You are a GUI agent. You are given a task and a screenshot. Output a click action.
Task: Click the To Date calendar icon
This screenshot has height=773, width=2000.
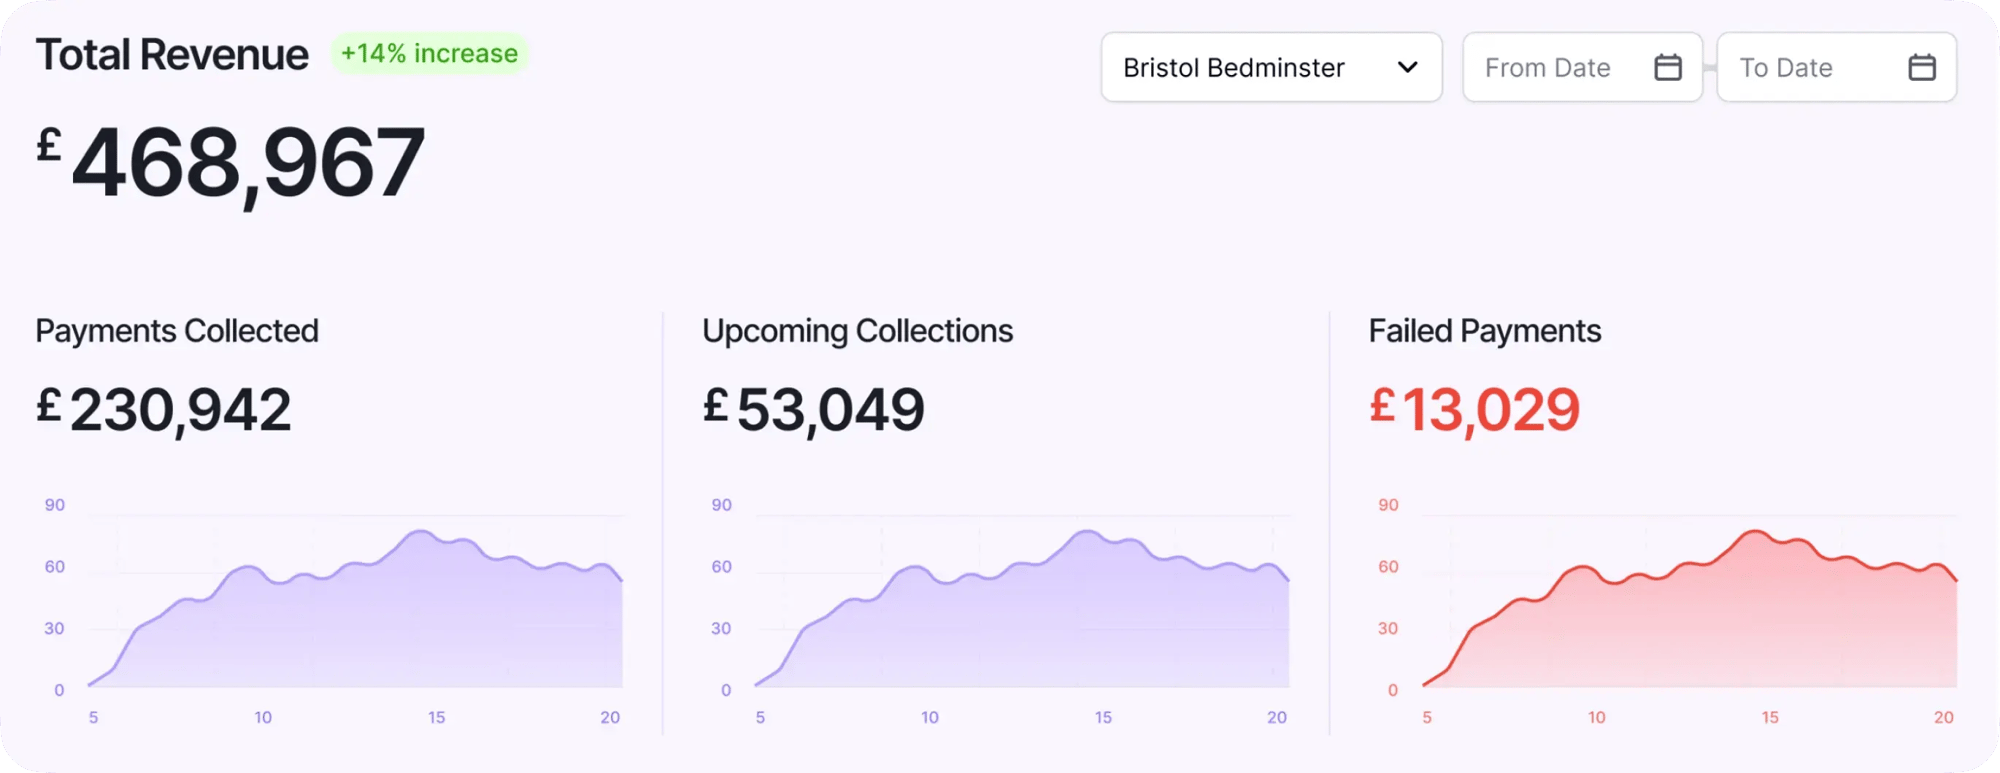1921,67
